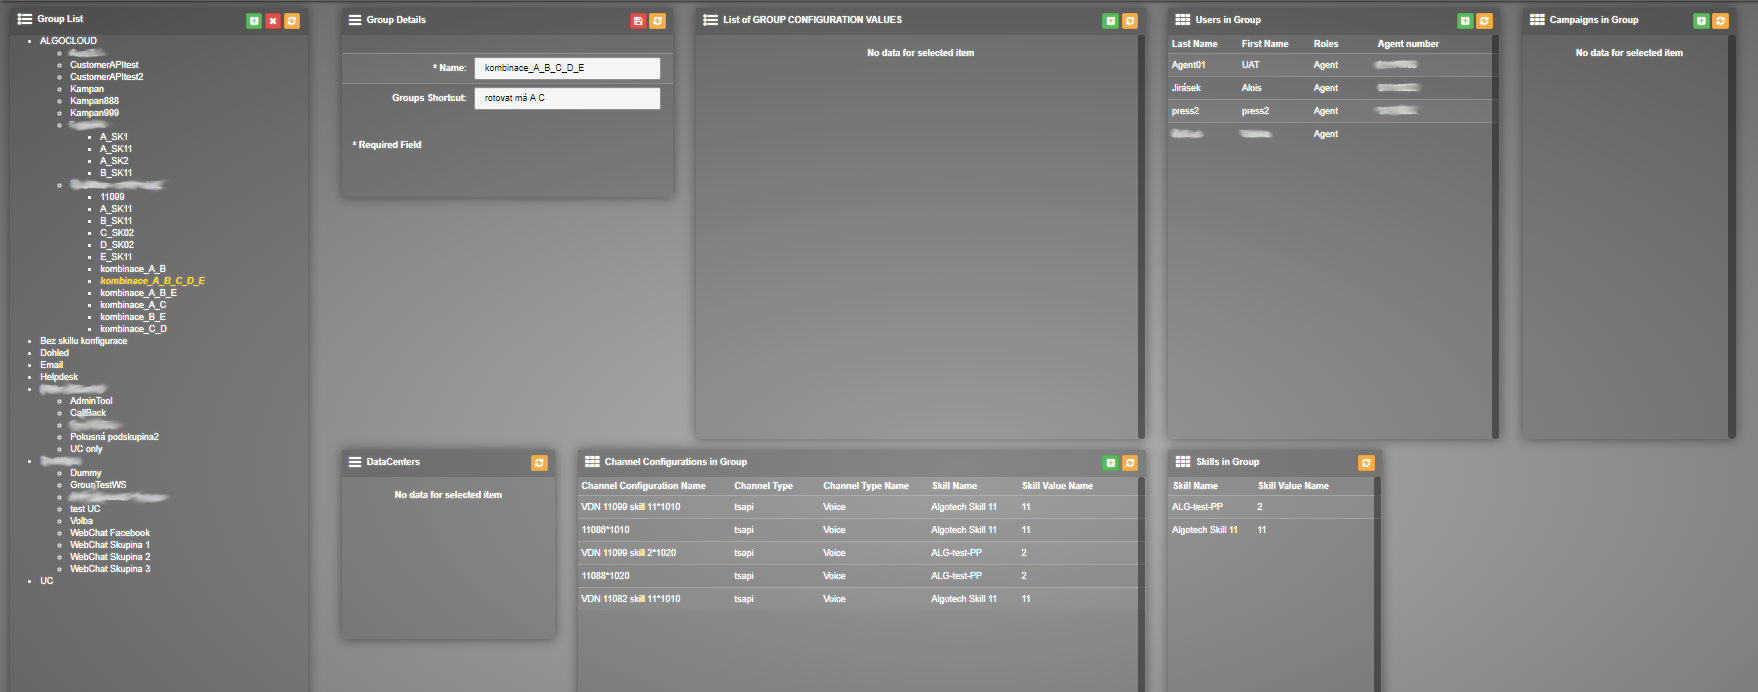Delete the selected group via red X
This screenshot has height=692, width=1758.
(273, 21)
